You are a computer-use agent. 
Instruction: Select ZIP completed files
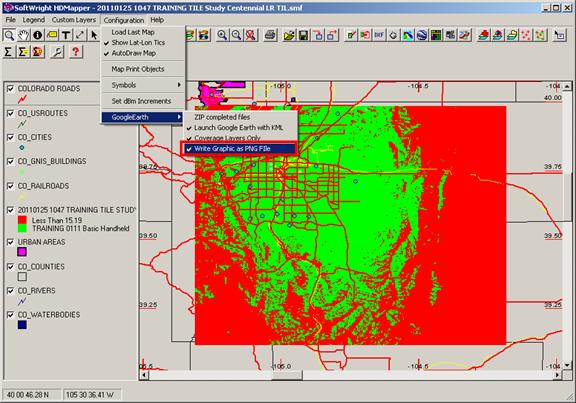[x=240, y=117]
